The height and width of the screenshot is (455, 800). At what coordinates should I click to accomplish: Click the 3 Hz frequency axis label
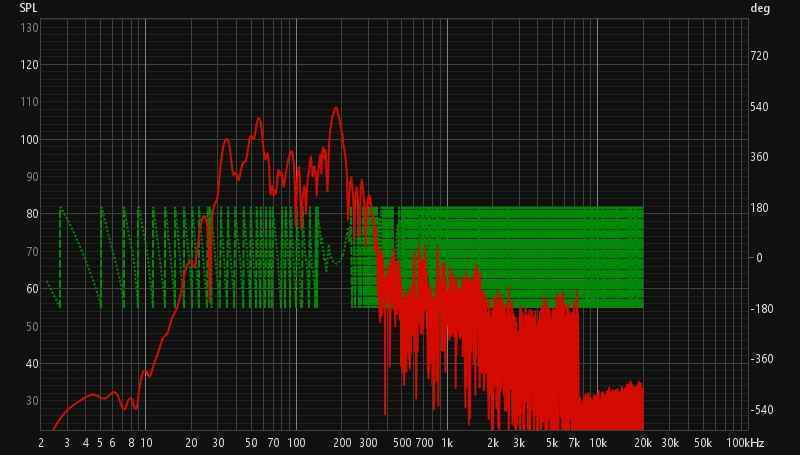[x=67, y=443]
